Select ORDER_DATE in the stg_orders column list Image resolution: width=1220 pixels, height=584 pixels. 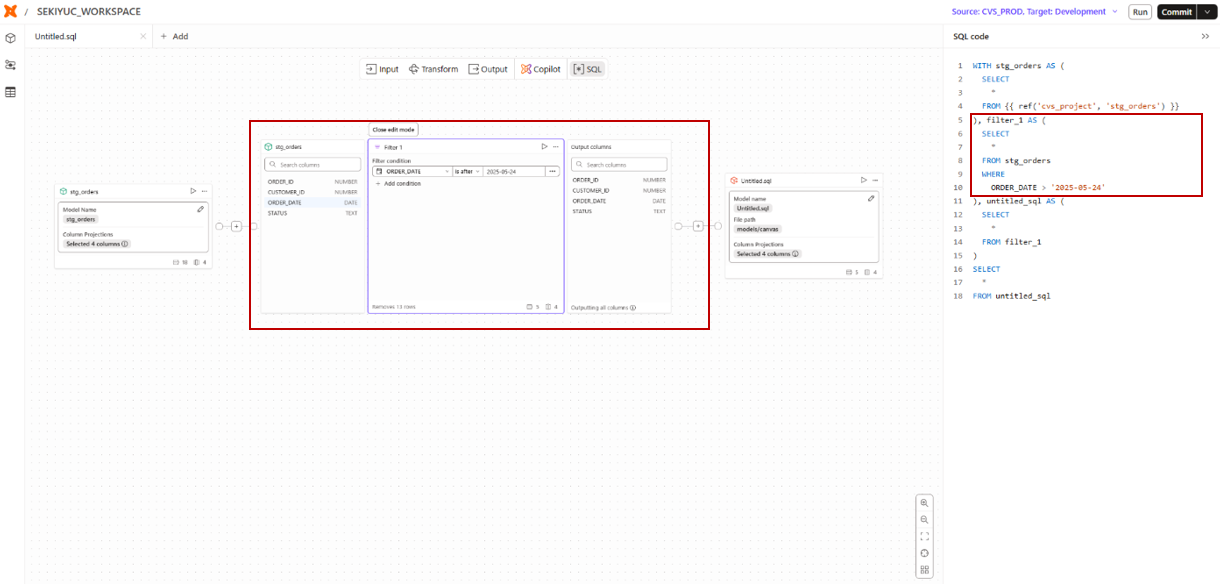pyautogui.click(x=312, y=202)
